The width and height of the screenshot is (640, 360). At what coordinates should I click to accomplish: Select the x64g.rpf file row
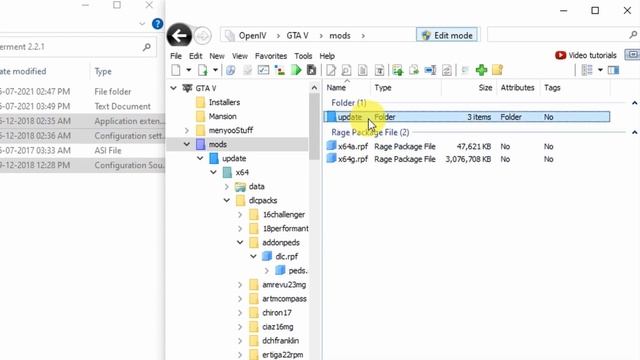point(467,159)
